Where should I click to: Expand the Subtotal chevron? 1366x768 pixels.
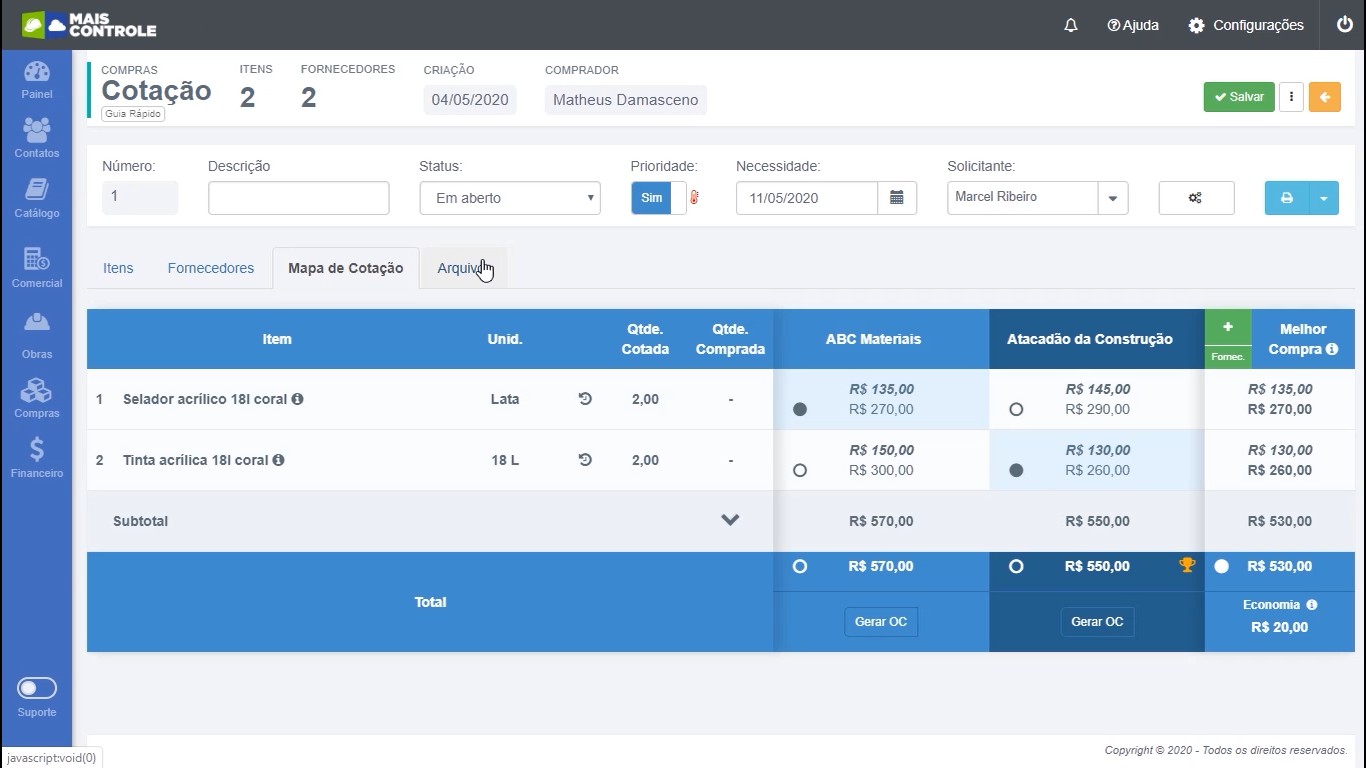[730, 520]
